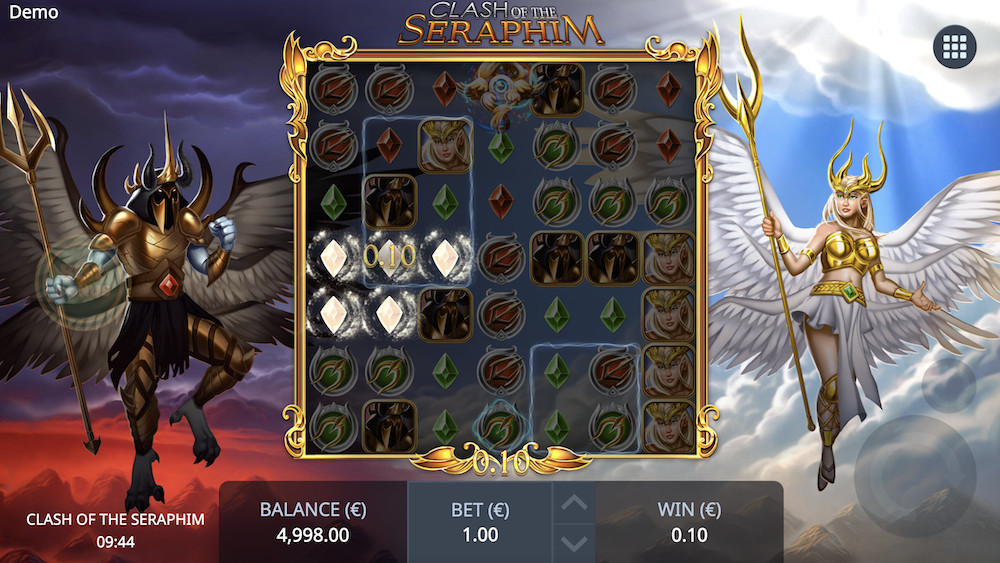This screenshot has width=1000, height=563.
Task: Click the dark seraph symbol in top row
Action: point(557,90)
